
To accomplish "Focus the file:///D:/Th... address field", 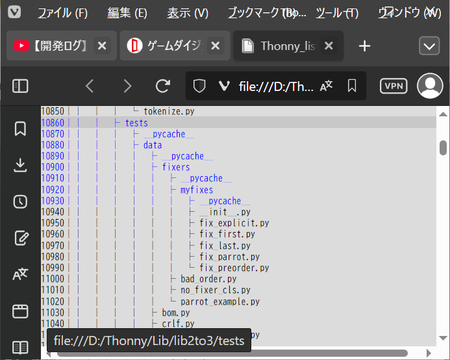I will (x=276, y=87).
